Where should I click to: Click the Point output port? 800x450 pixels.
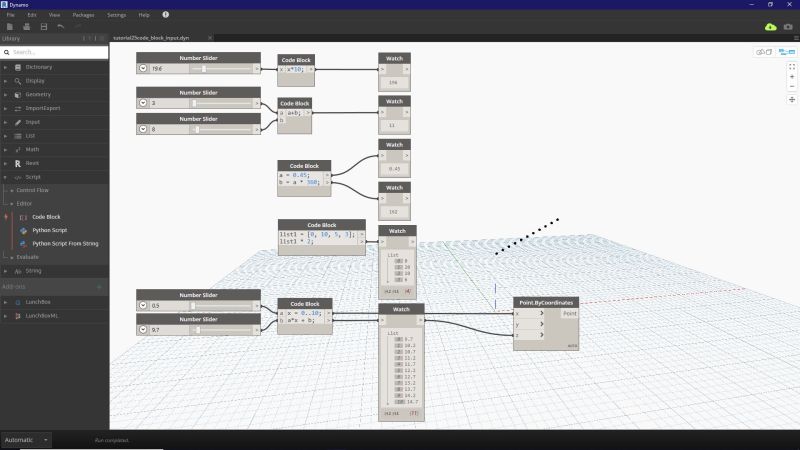(569, 313)
